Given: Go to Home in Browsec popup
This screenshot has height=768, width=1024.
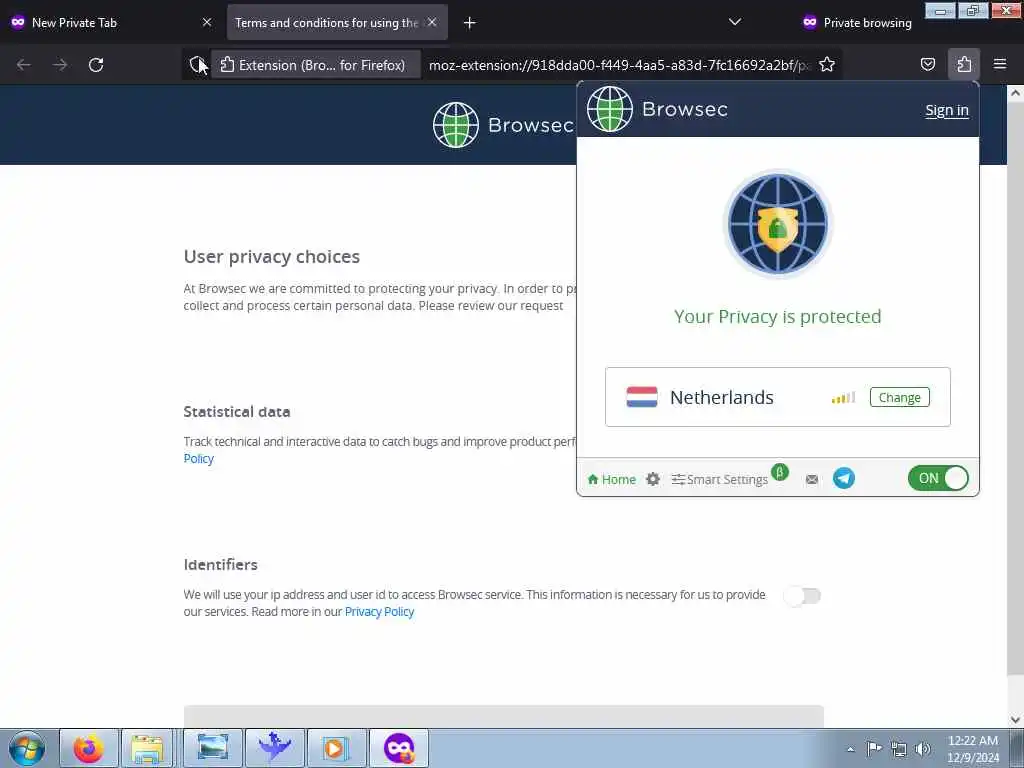Looking at the screenshot, I should pyautogui.click(x=611, y=479).
